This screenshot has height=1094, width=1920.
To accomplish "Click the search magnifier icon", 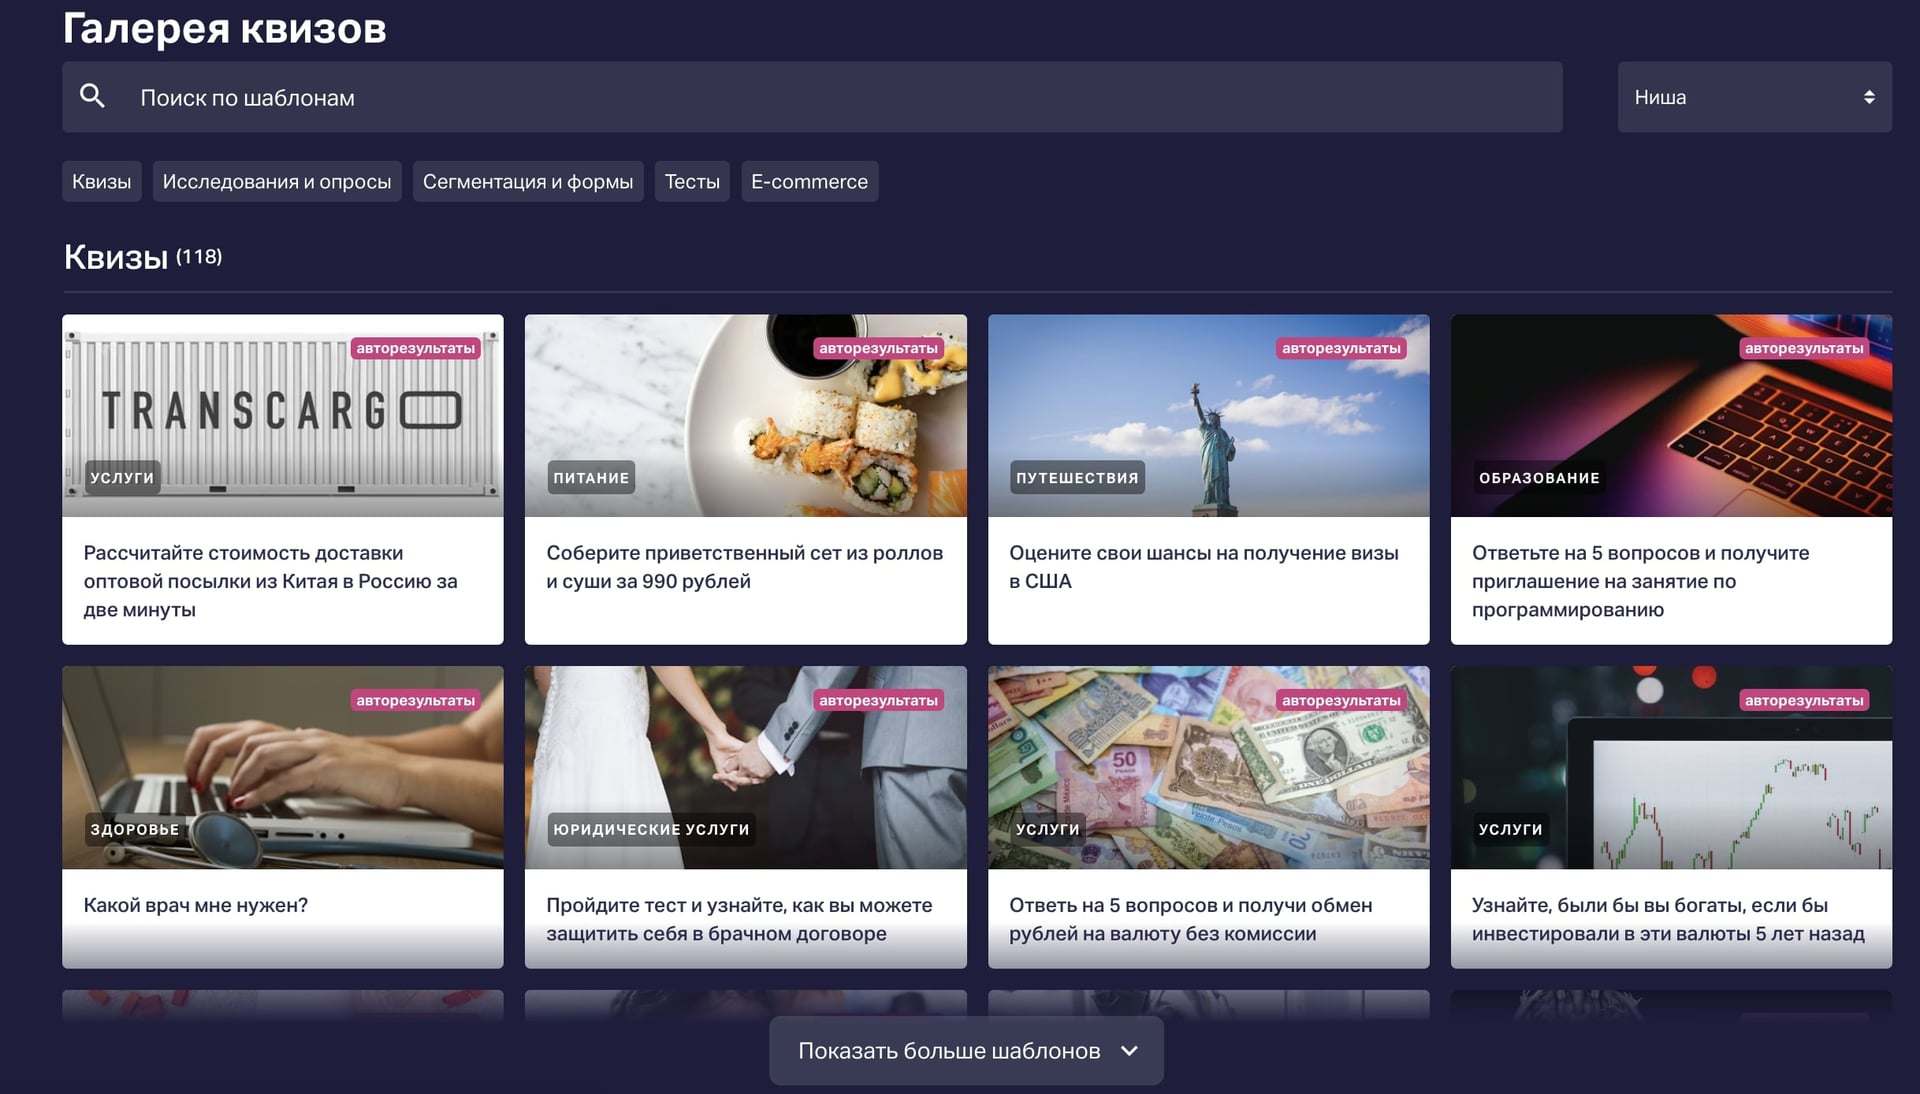I will pos(92,96).
